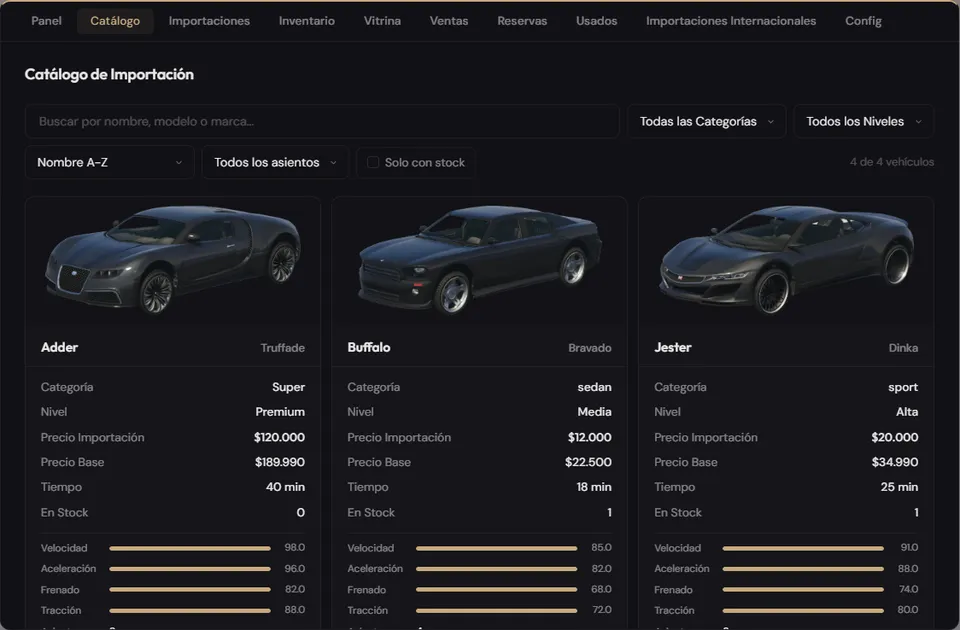
Task: Click the Adder Tracción bar
Action: [x=190, y=610]
